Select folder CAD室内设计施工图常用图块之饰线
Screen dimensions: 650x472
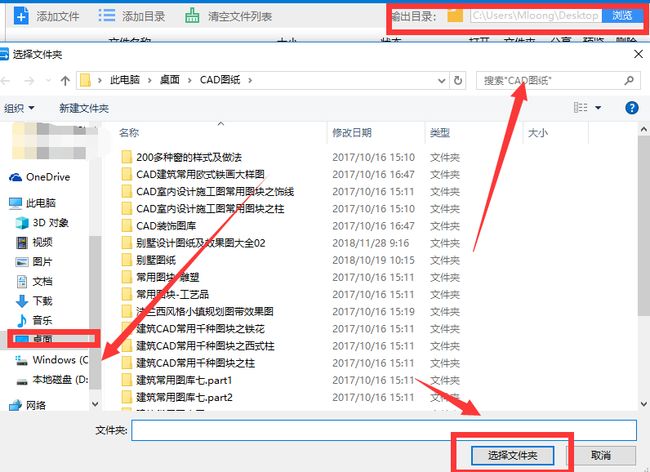coord(208,192)
